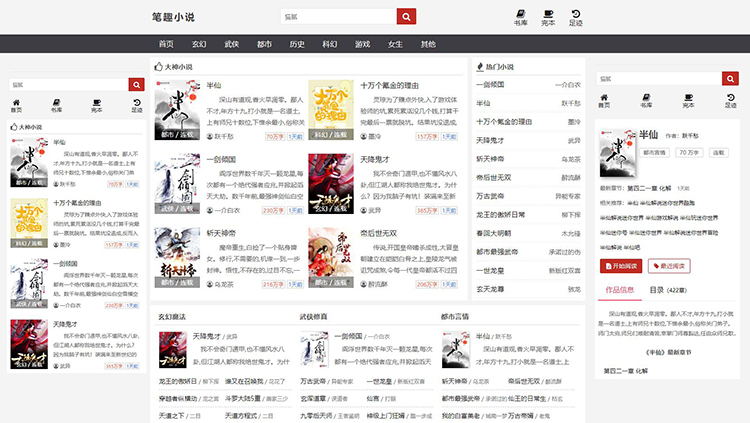Select 科幻 in the navigation bar
The width and height of the screenshot is (750, 423).
click(330, 44)
